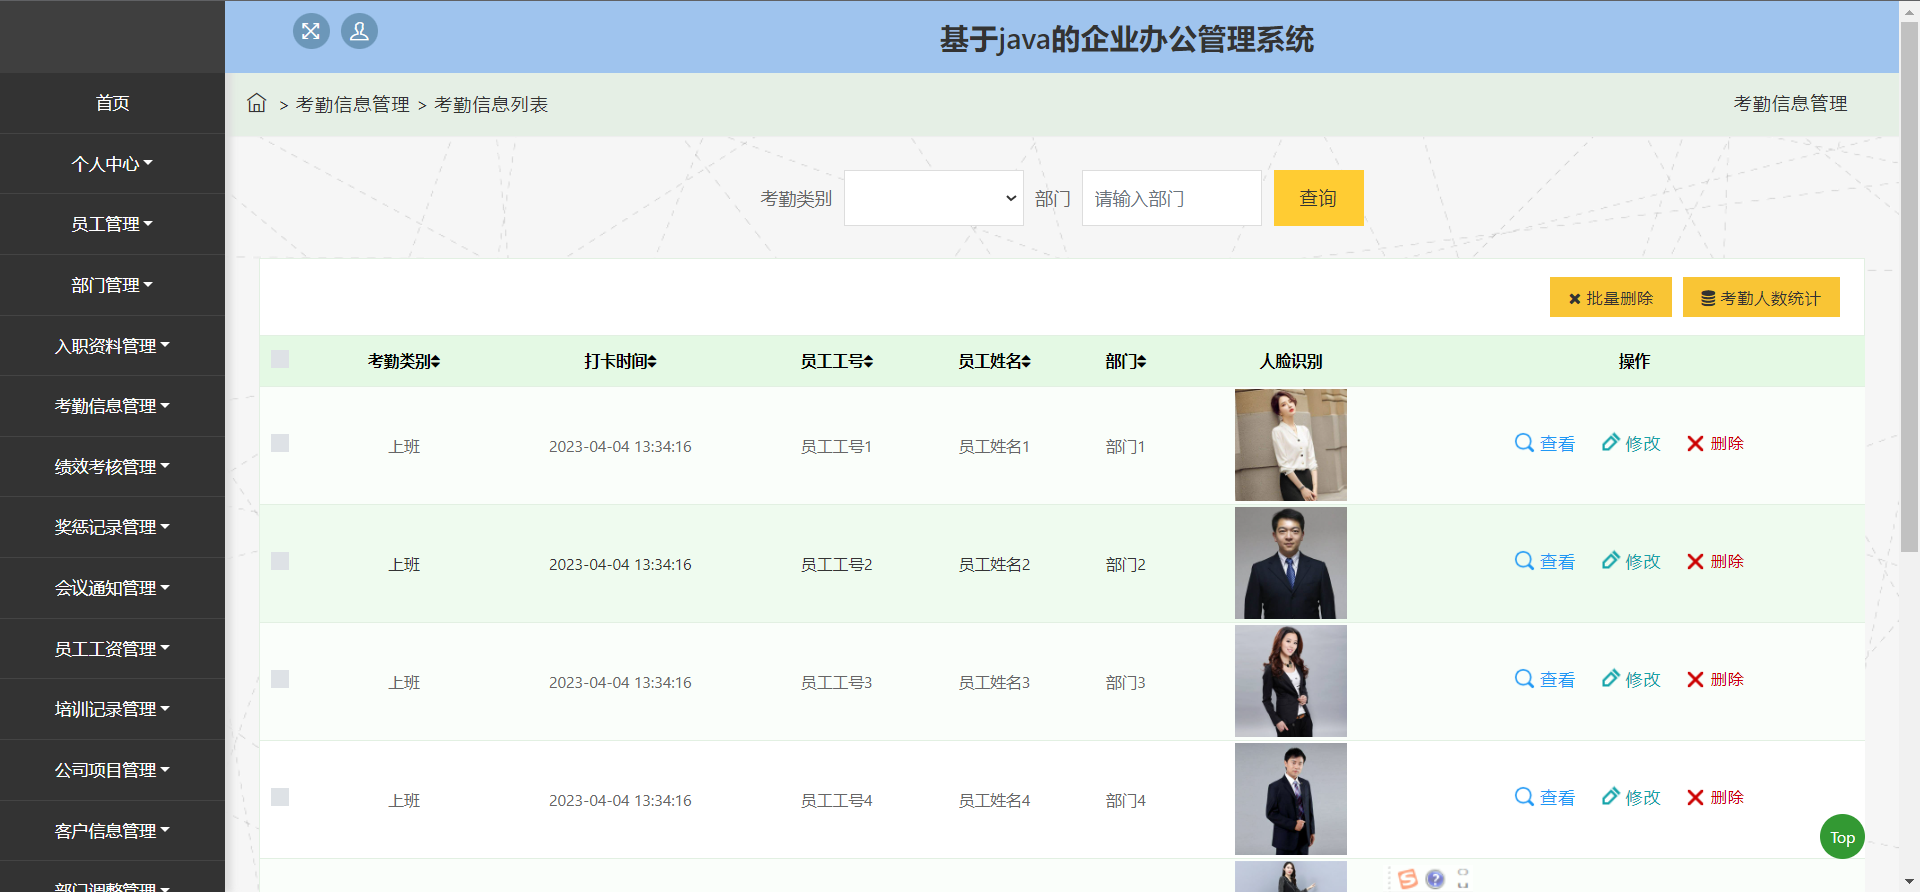Sort by 部门 column arrows
1920x892 pixels.
coord(1142,362)
